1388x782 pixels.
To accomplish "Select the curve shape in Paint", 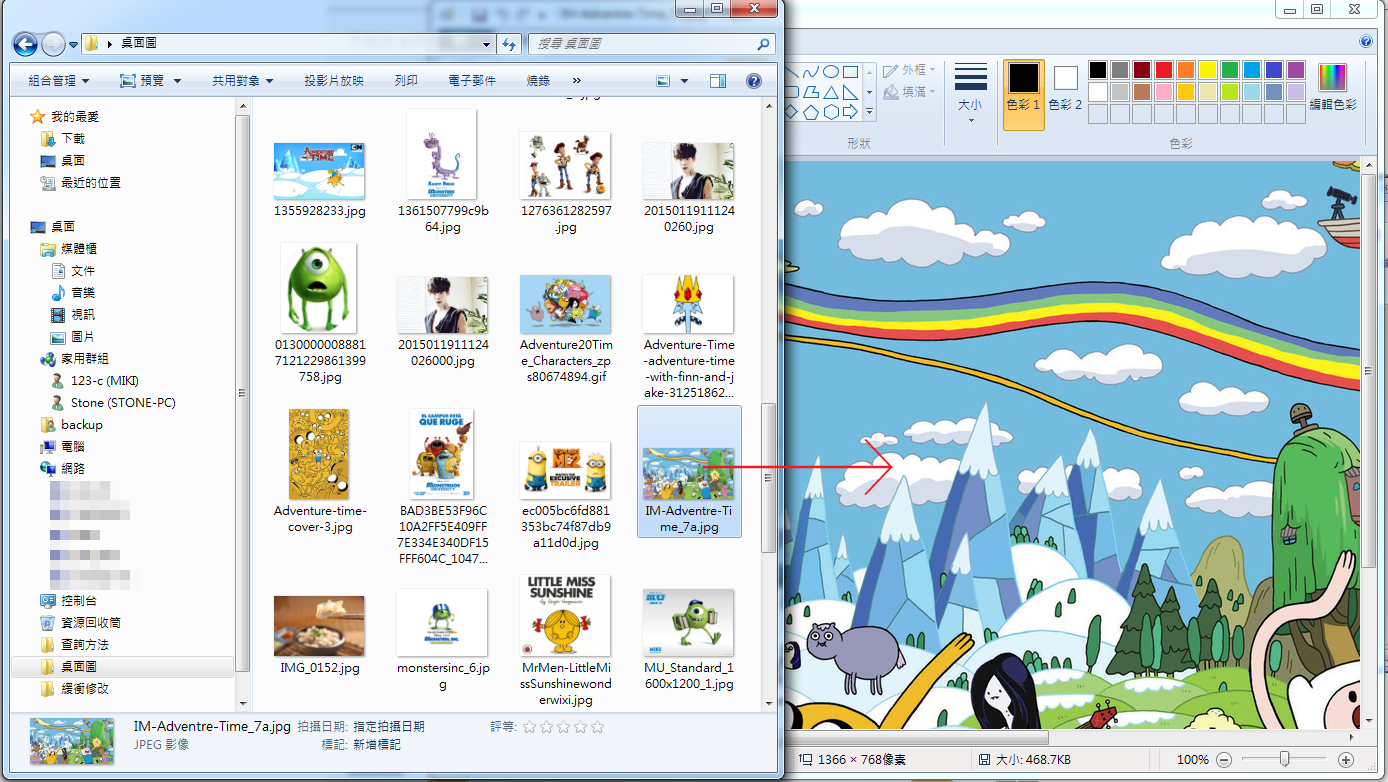I will (812, 72).
